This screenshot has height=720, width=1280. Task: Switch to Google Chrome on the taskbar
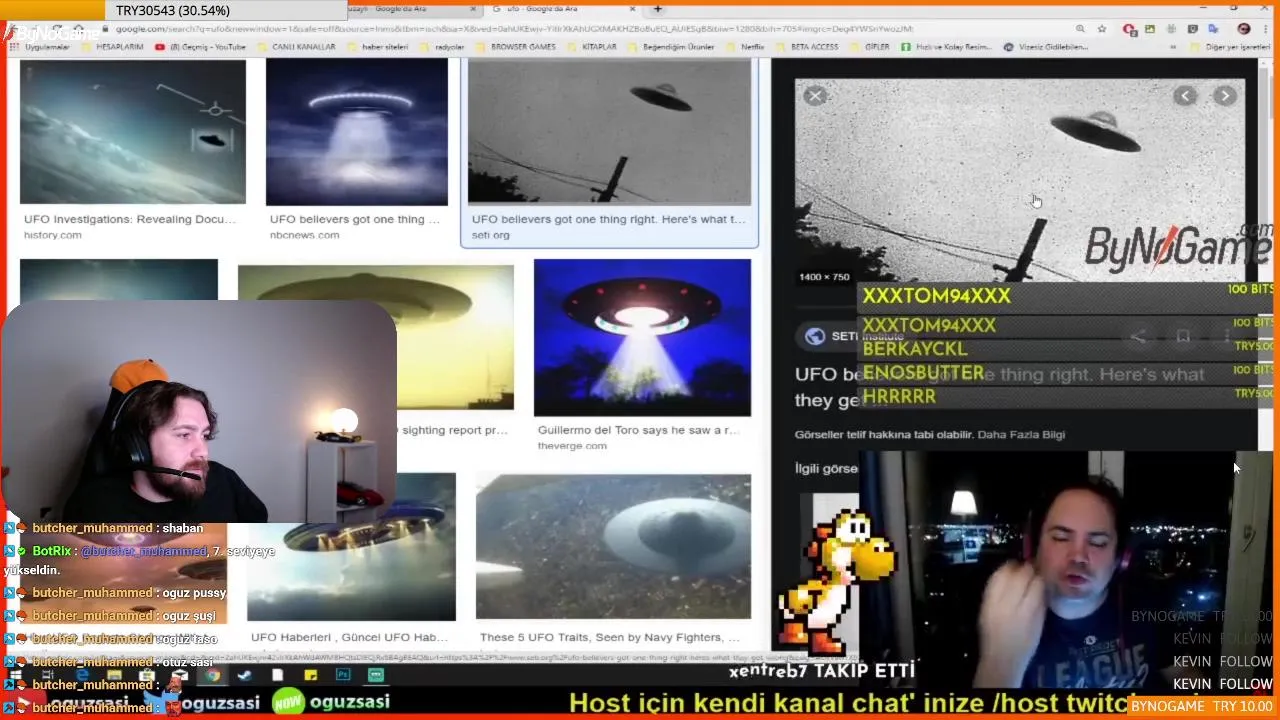[x=212, y=675]
